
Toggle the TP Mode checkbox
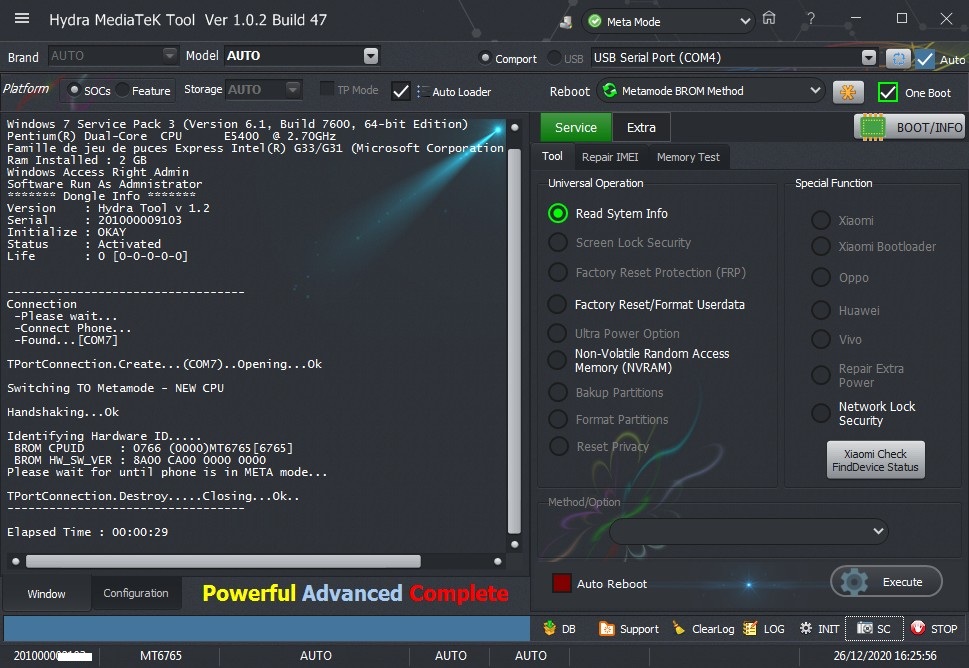pyautogui.click(x=327, y=89)
